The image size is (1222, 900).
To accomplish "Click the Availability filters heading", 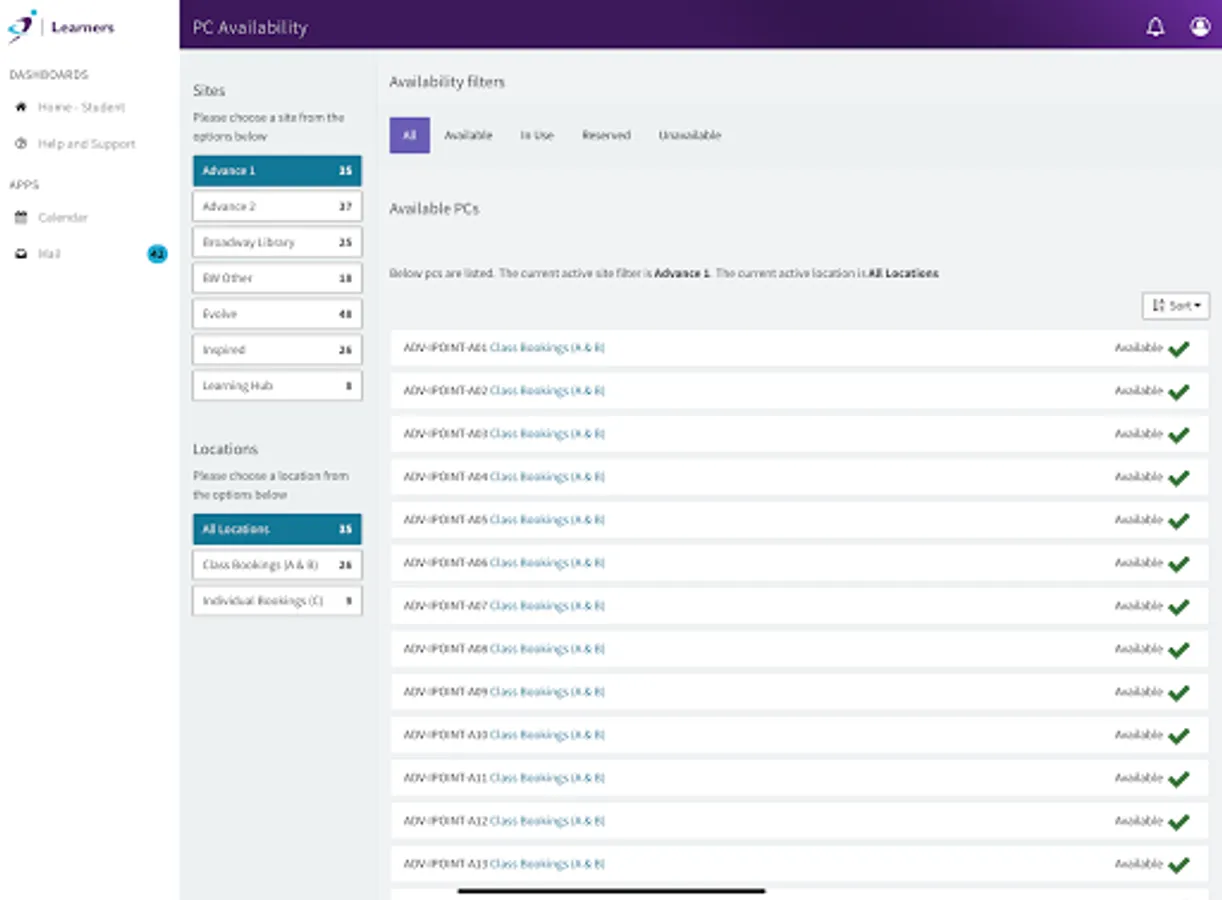I will [447, 82].
